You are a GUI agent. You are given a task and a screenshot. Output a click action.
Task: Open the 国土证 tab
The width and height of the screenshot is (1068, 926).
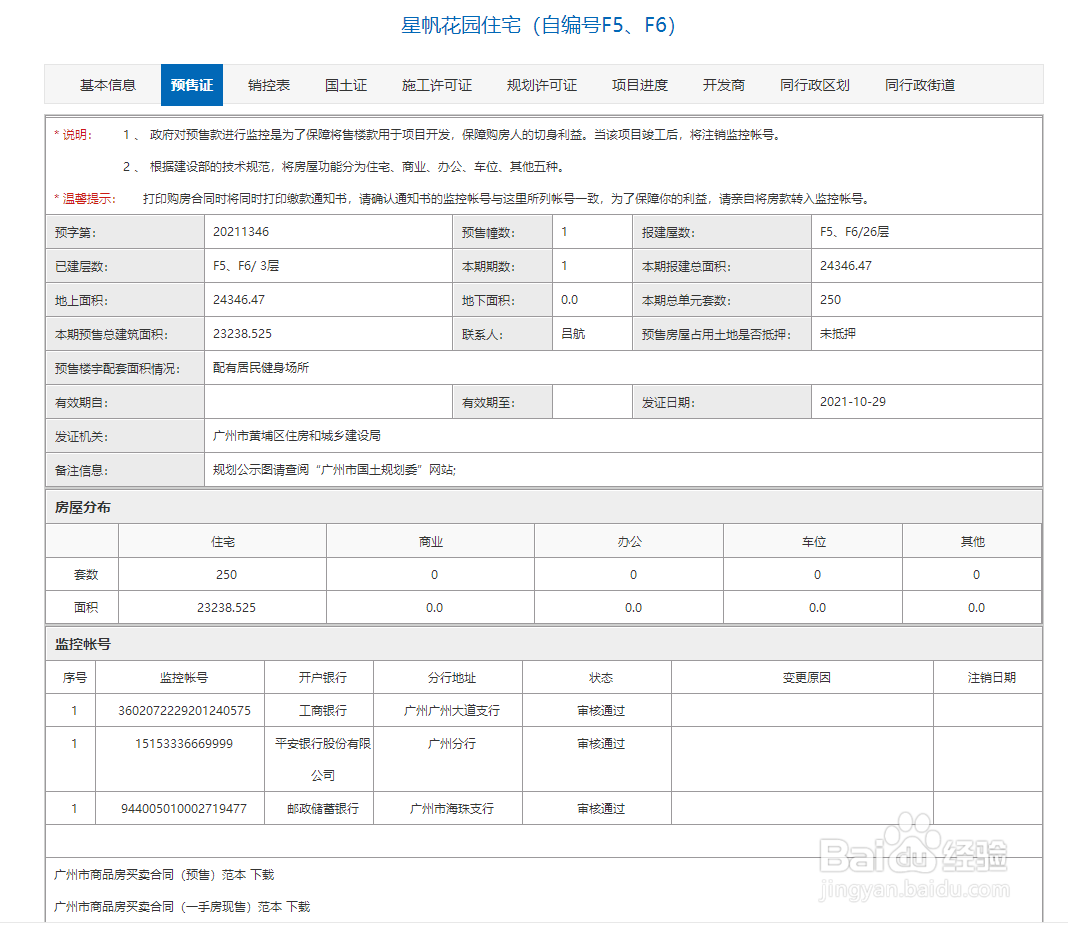346,85
